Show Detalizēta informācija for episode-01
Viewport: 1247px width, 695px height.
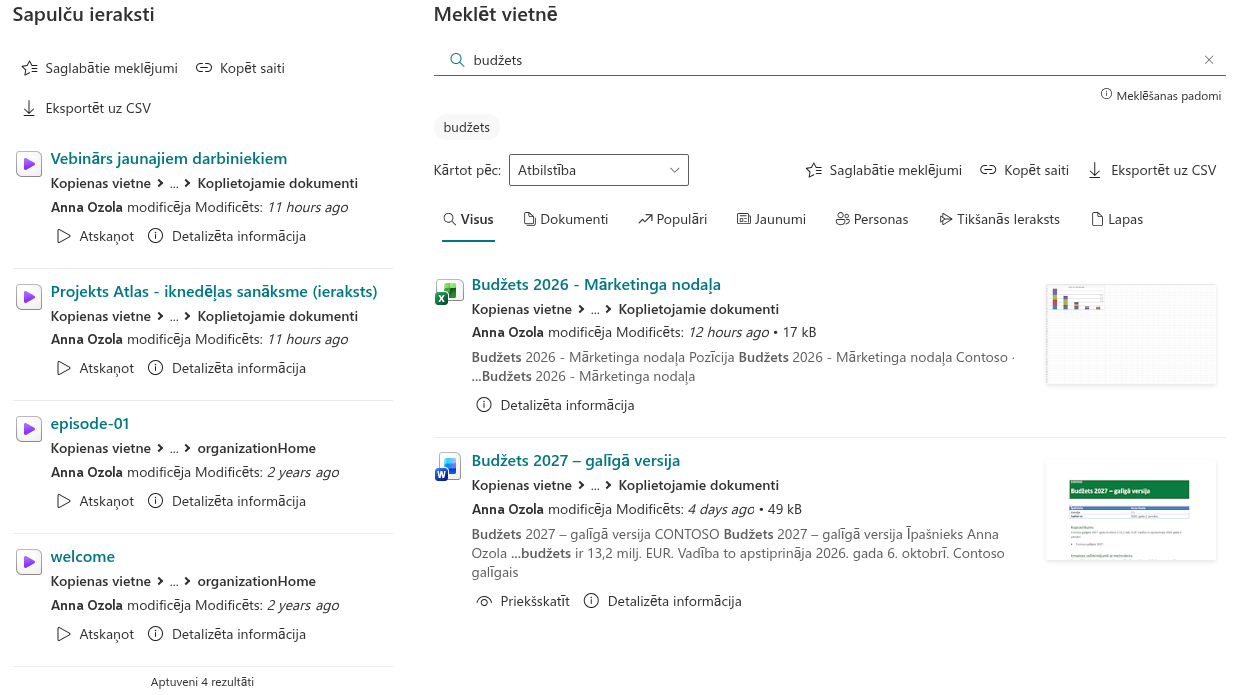227,501
